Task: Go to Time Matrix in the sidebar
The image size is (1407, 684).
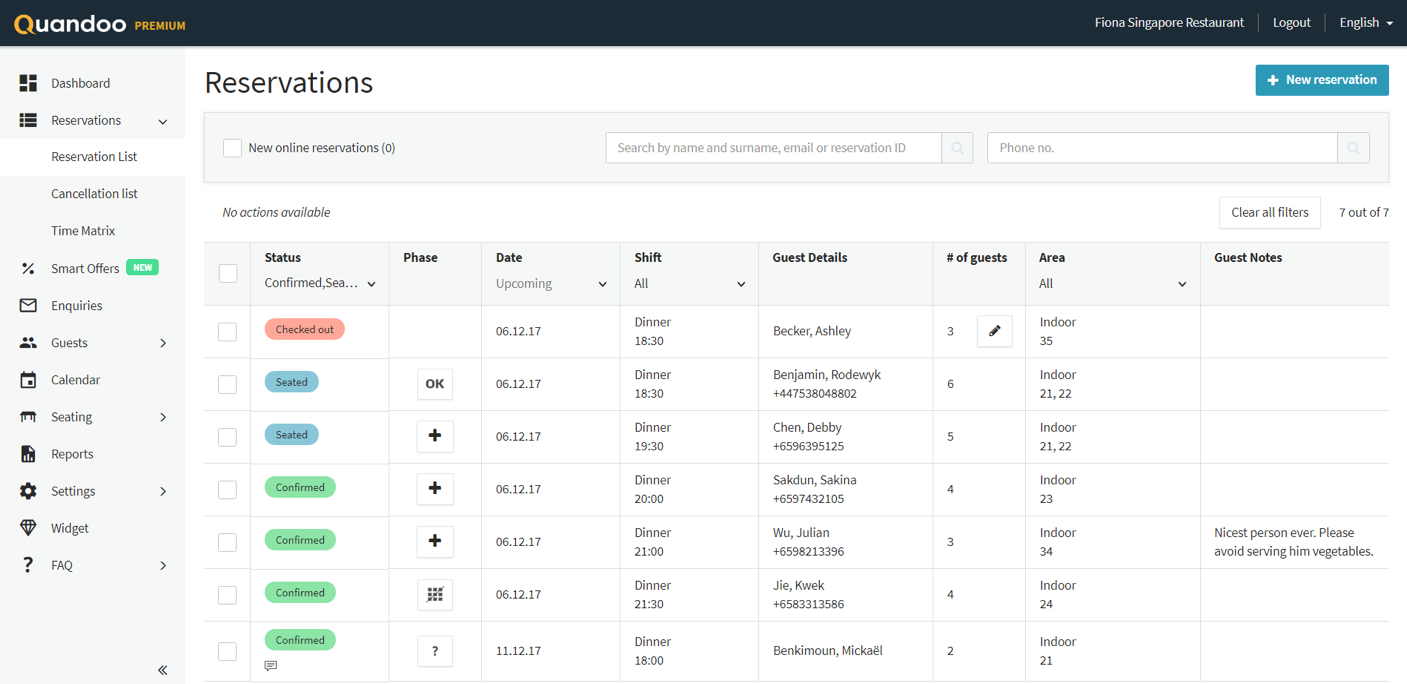Action: click(83, 231)
